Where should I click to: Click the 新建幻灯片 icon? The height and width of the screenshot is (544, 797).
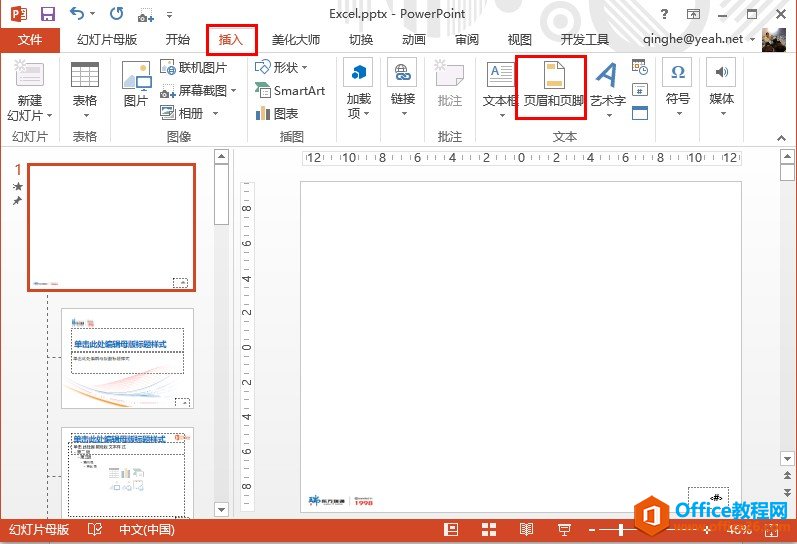[29, 75]
